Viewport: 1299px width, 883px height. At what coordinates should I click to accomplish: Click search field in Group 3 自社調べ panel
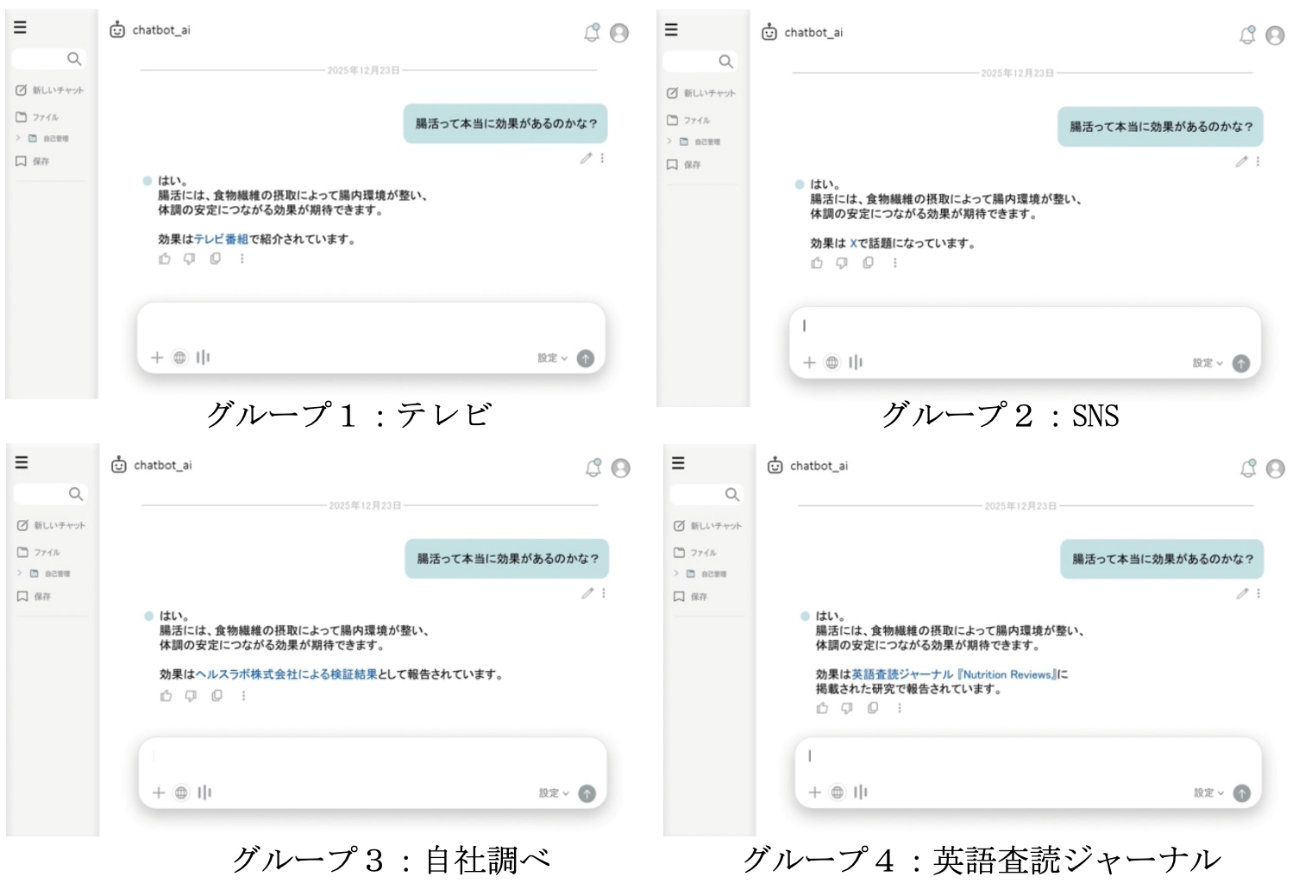point(49,494)
